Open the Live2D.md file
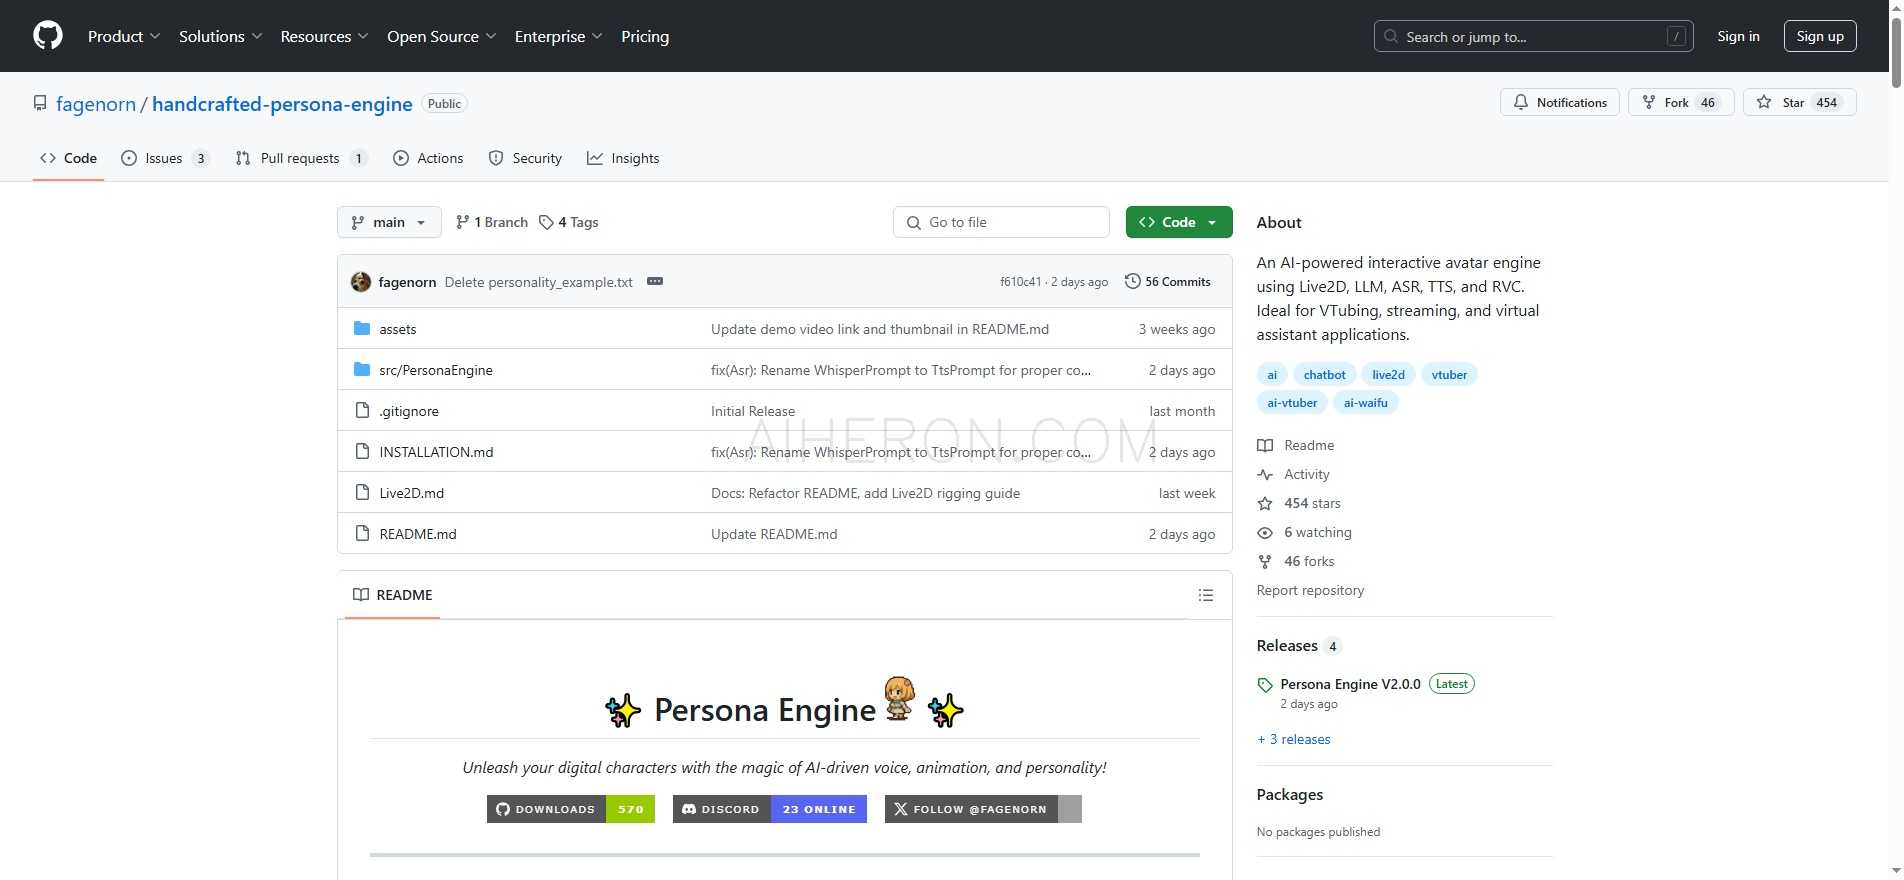1904x880 pixels. pyautogui.click(x=411, y=493)
